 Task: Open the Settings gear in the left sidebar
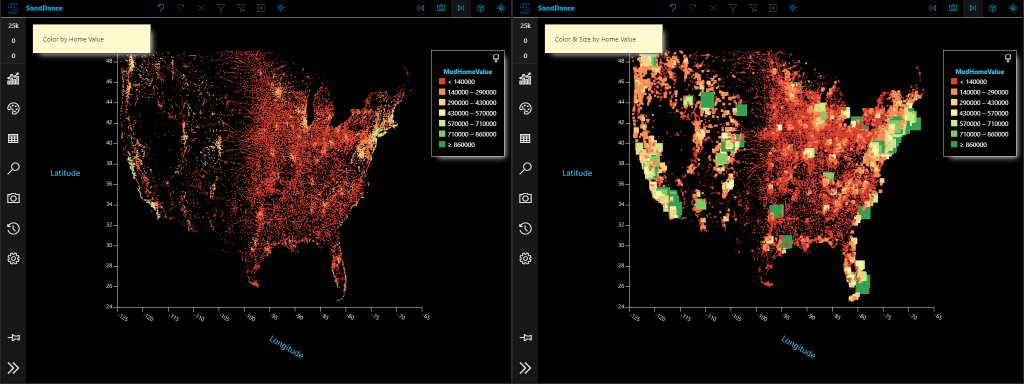coord(13,258)
